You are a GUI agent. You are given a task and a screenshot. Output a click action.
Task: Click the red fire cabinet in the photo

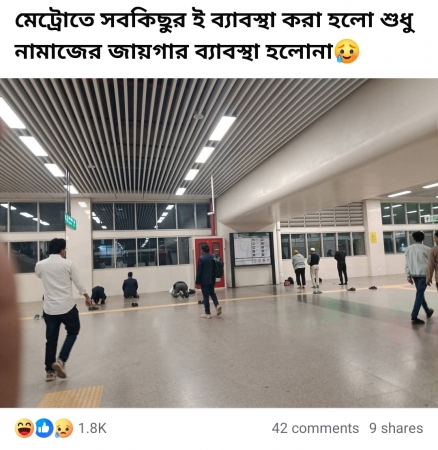tap(210, 261)
